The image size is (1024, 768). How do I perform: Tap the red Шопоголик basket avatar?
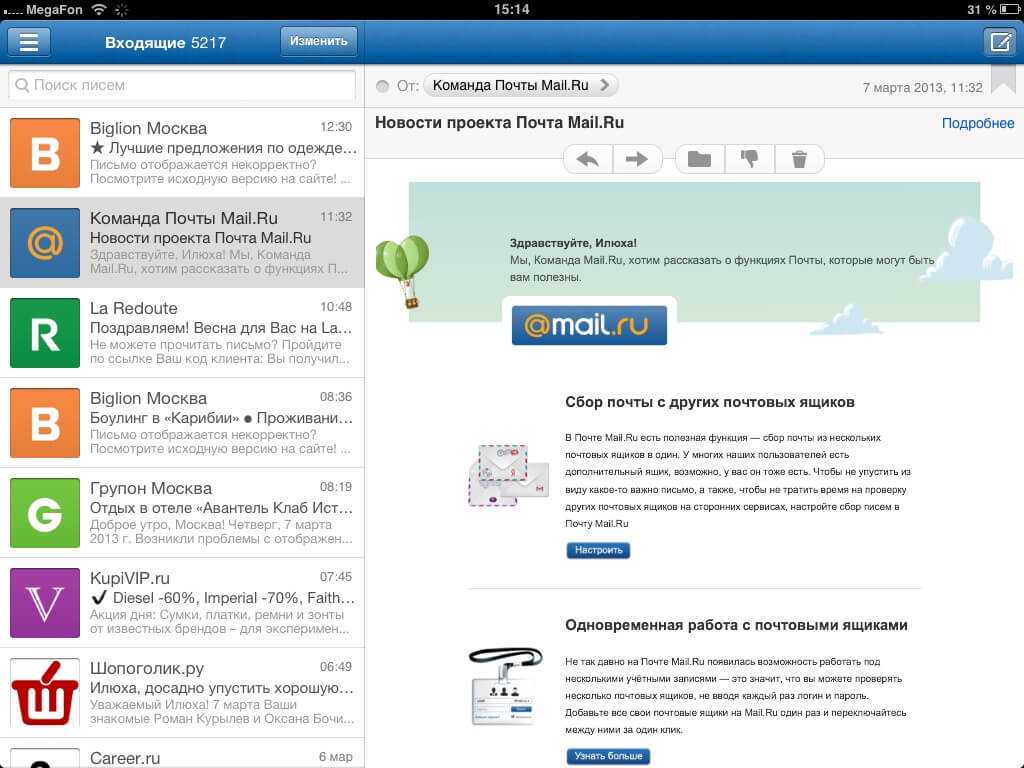click(x=45, y=693)
